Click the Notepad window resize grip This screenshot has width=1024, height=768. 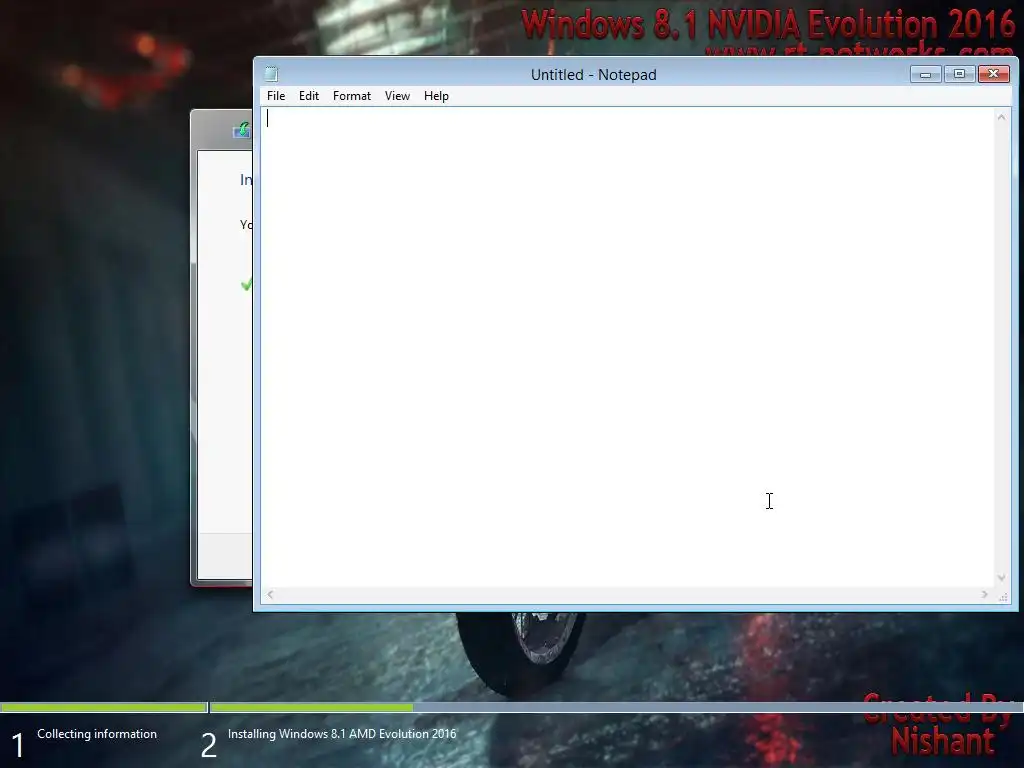coord(1002,596)
